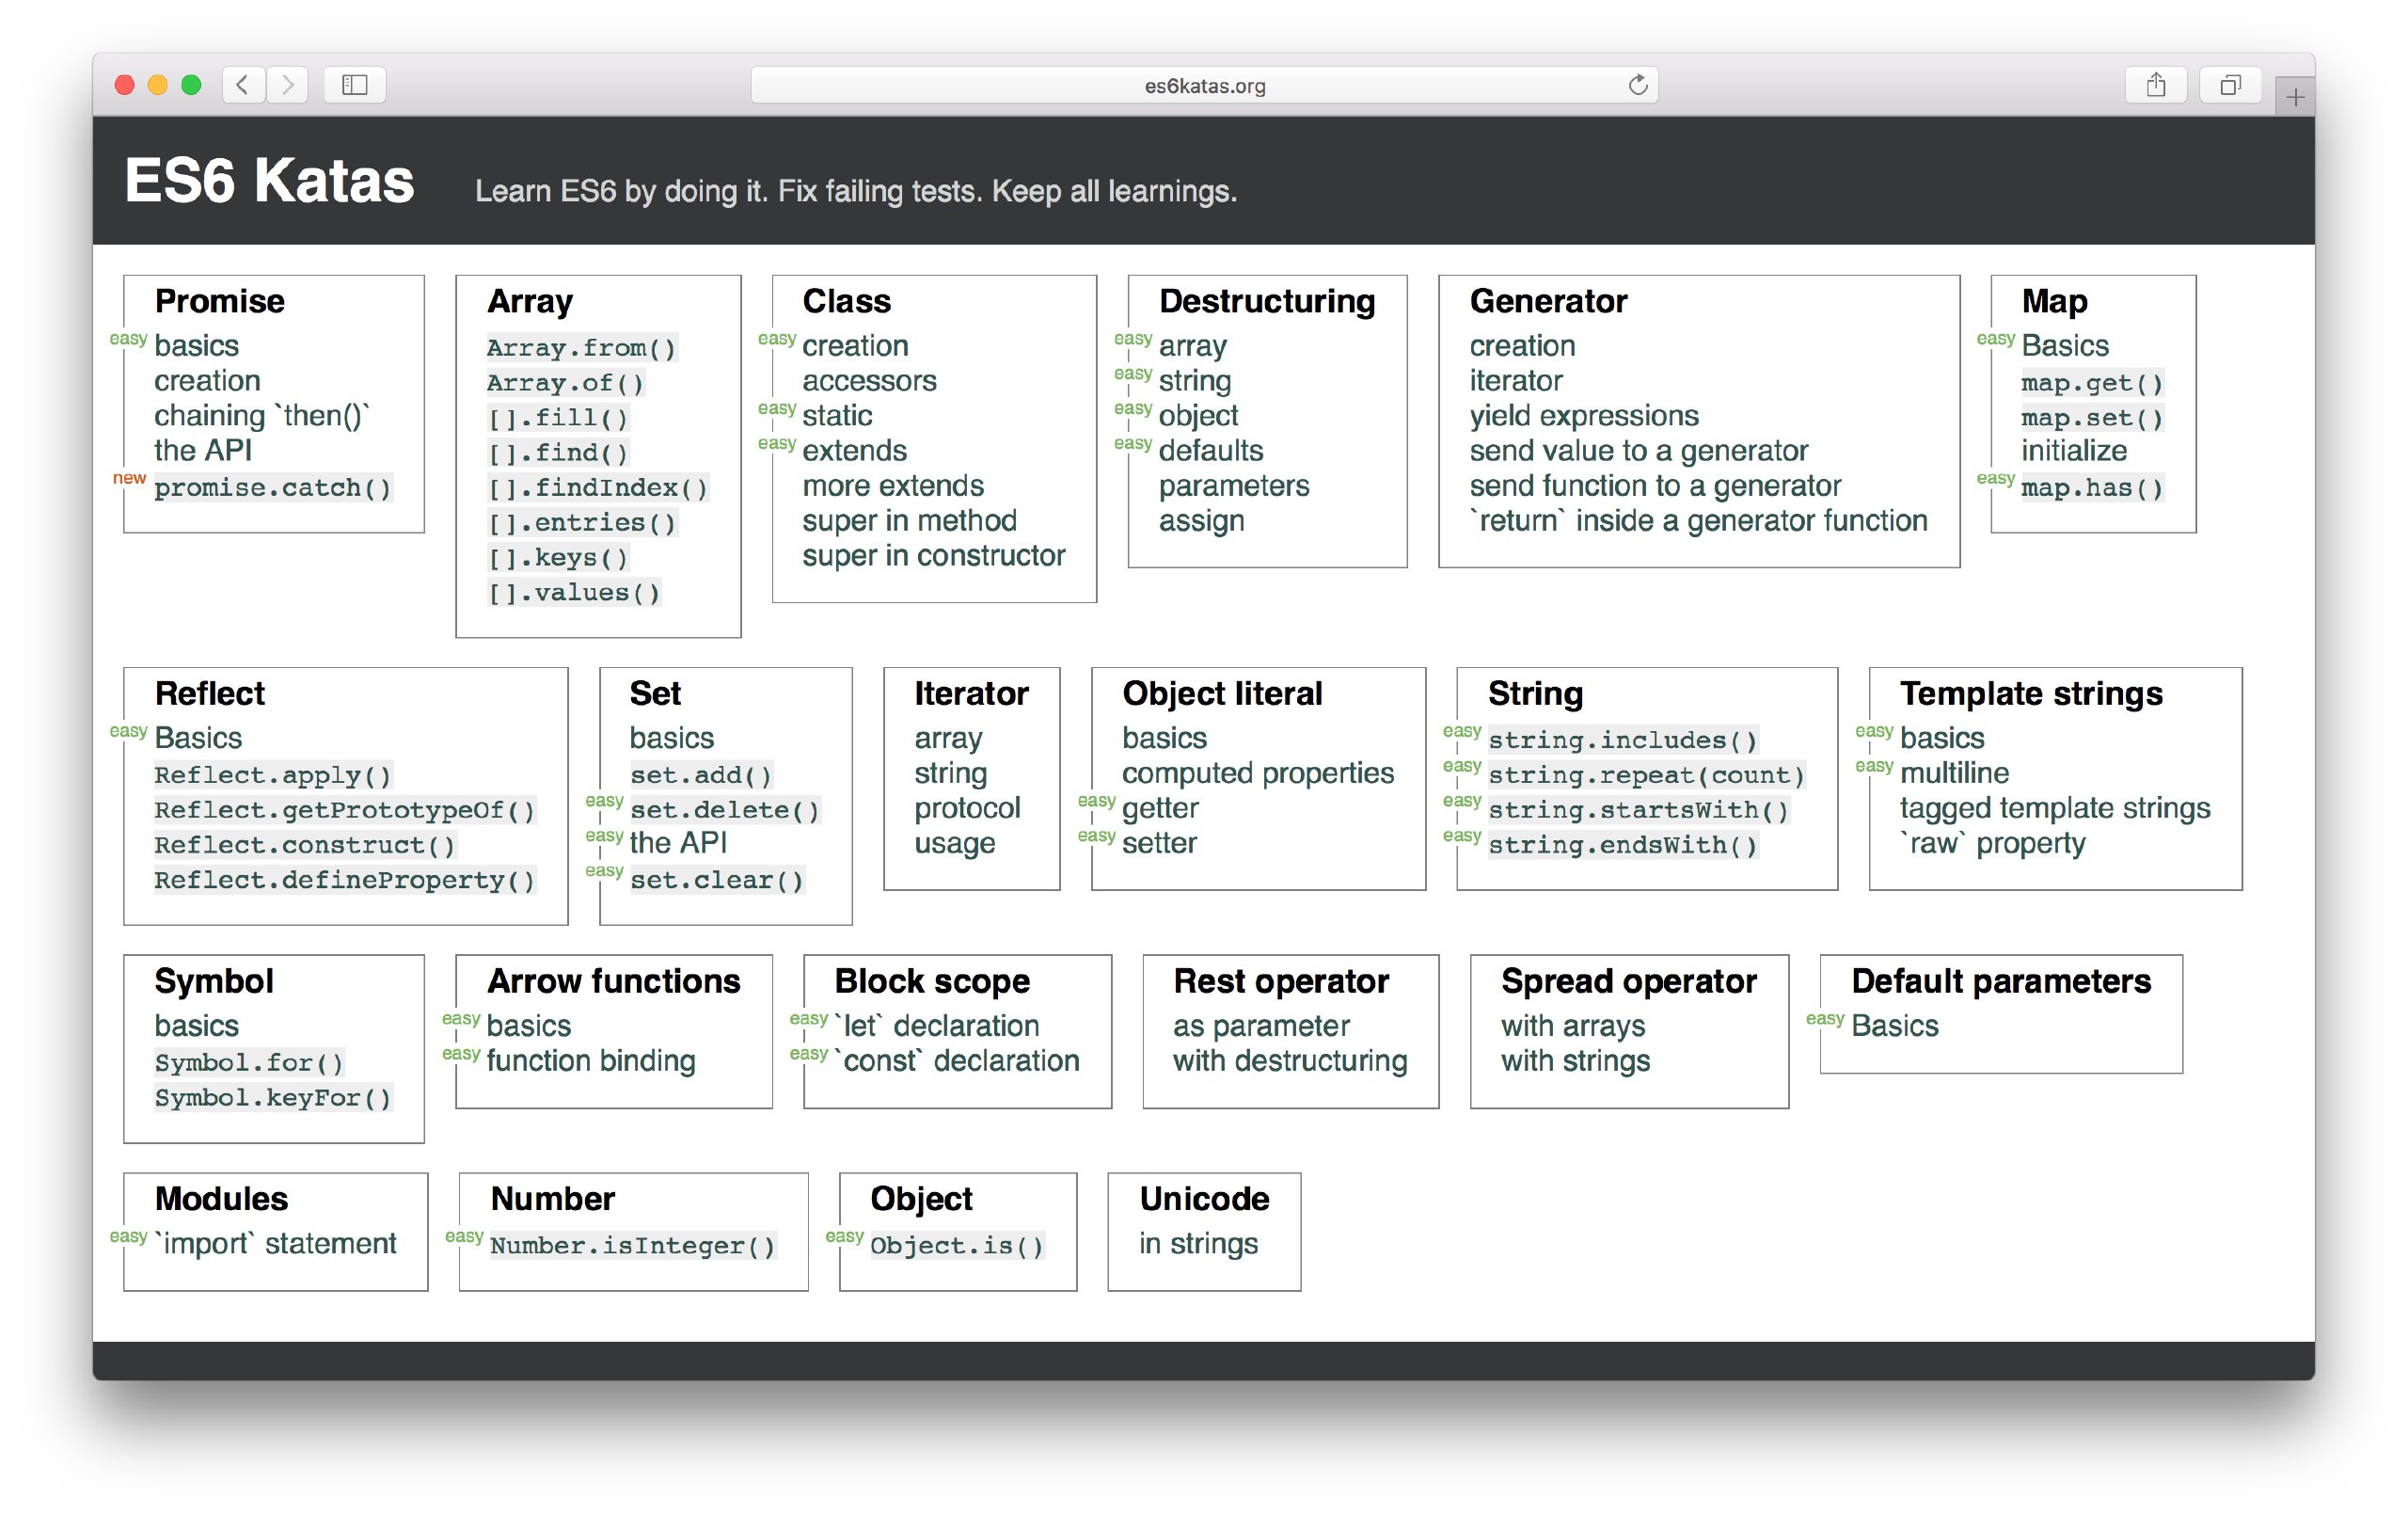The width and height of the screenshot is (2408, 1513).
Task: Open Object.is() kata
Action: click(x=957, y=1246)
